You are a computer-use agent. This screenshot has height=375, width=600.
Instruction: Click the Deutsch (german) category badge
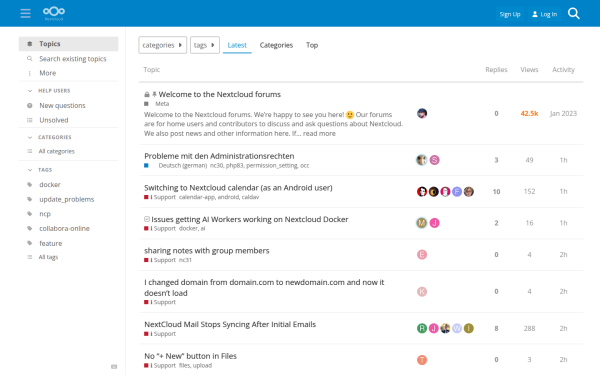click(176, 166)
